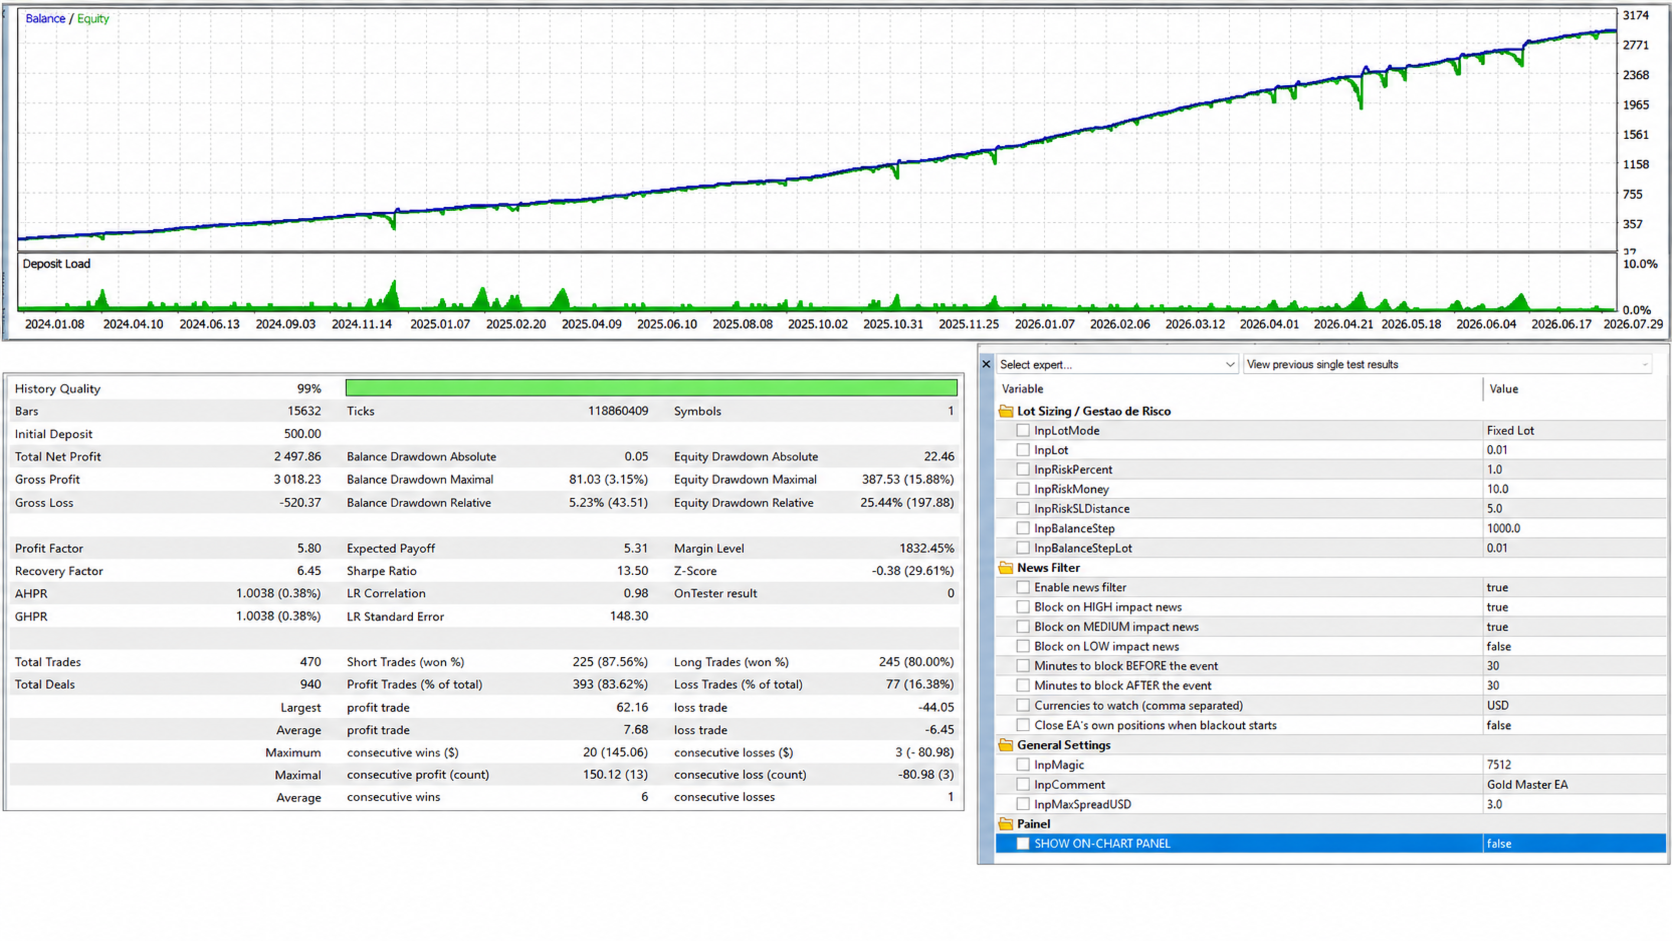Click the News Filter folder icon
The image size is (1672, 941).
click(x=1006, y=568)
